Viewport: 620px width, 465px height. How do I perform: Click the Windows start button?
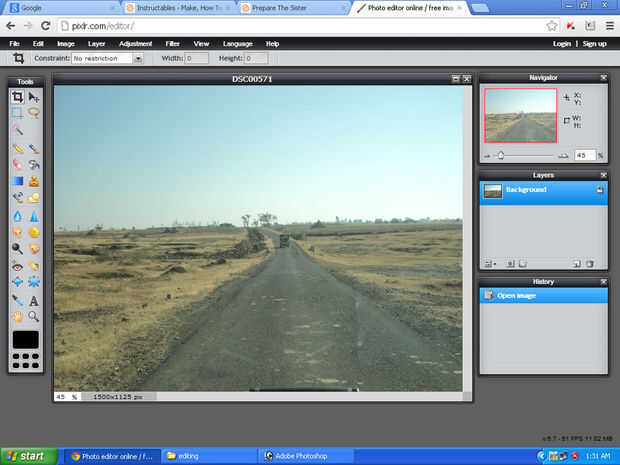point(29,456)
